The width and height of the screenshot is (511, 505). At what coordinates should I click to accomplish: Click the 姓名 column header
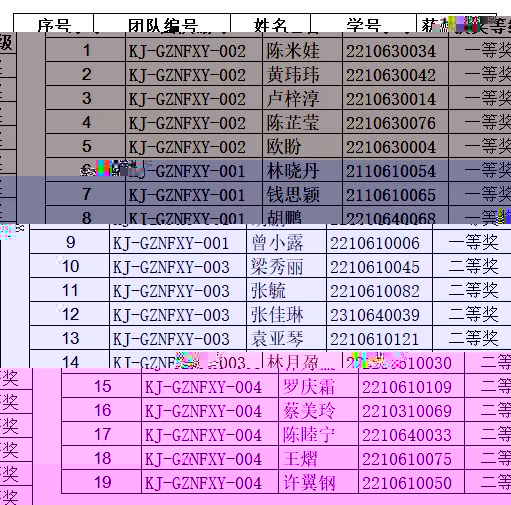[270, 23]
